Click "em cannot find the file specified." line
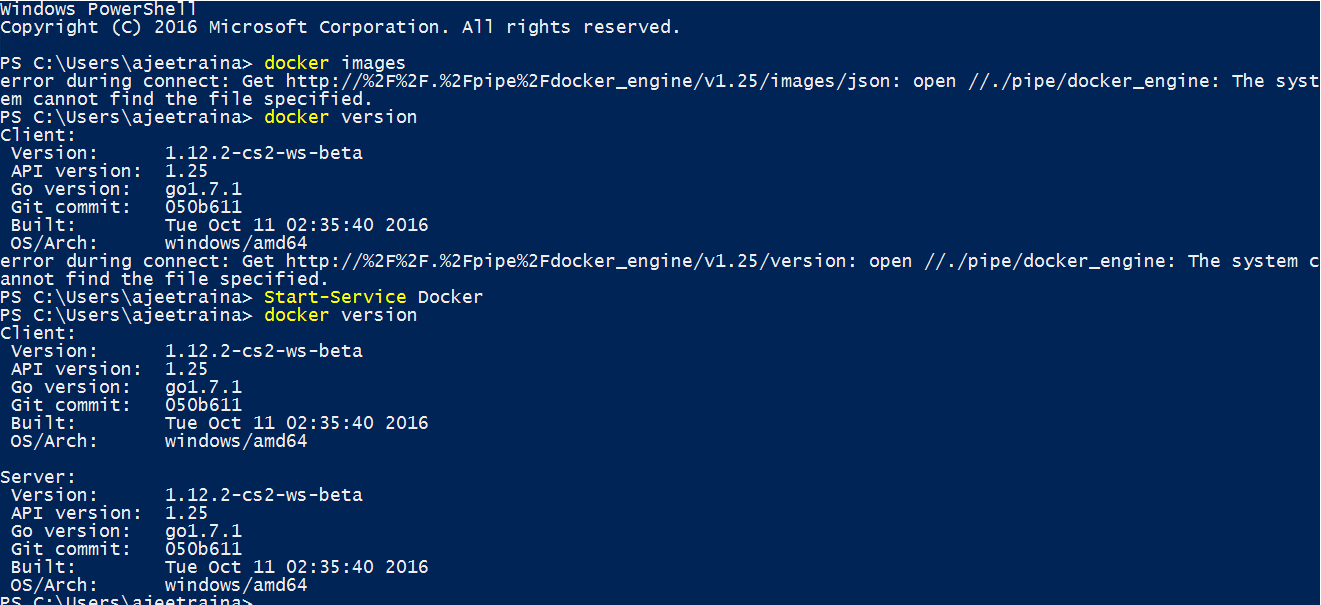The image size is (1321, 605). (186, 99)
